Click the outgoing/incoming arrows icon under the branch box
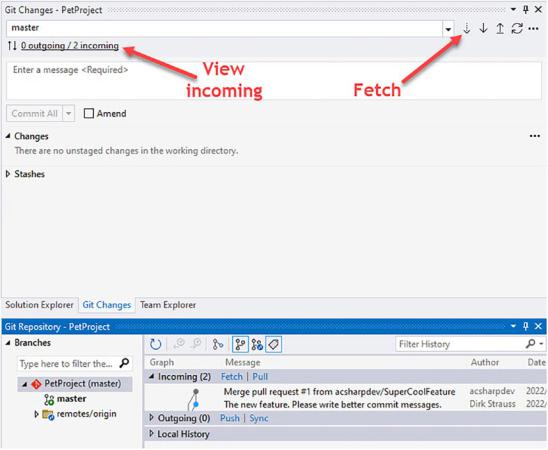Screen dimensions: 548x450 pyautogui.click(x=12, y=46)
